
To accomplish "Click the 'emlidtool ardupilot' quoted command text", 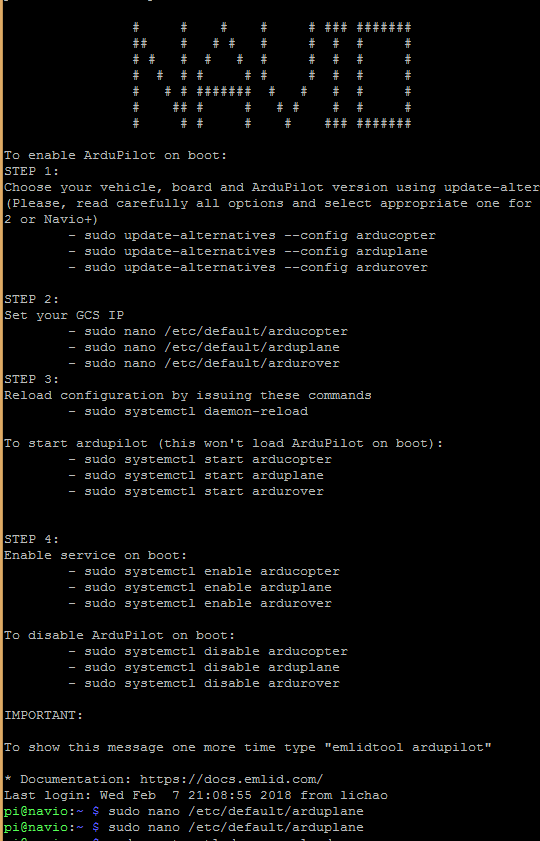I will (x=408, y=748).
